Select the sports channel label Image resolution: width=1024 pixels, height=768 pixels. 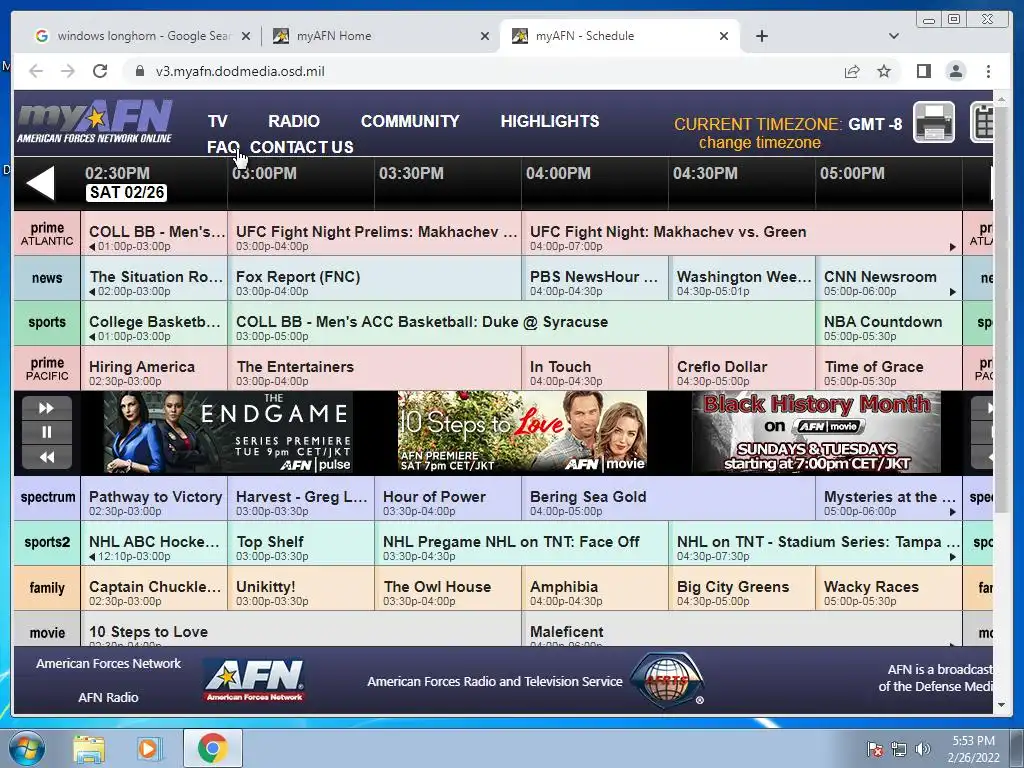point(47,323)
